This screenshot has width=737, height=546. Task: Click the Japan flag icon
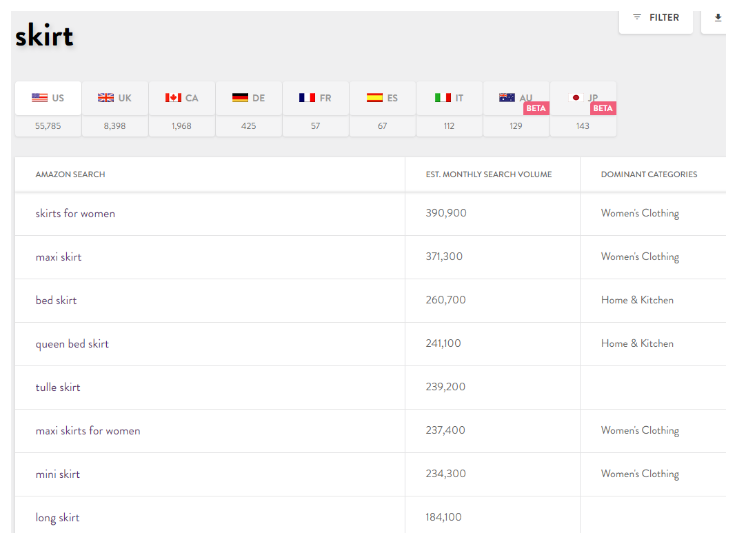[575, 97]
